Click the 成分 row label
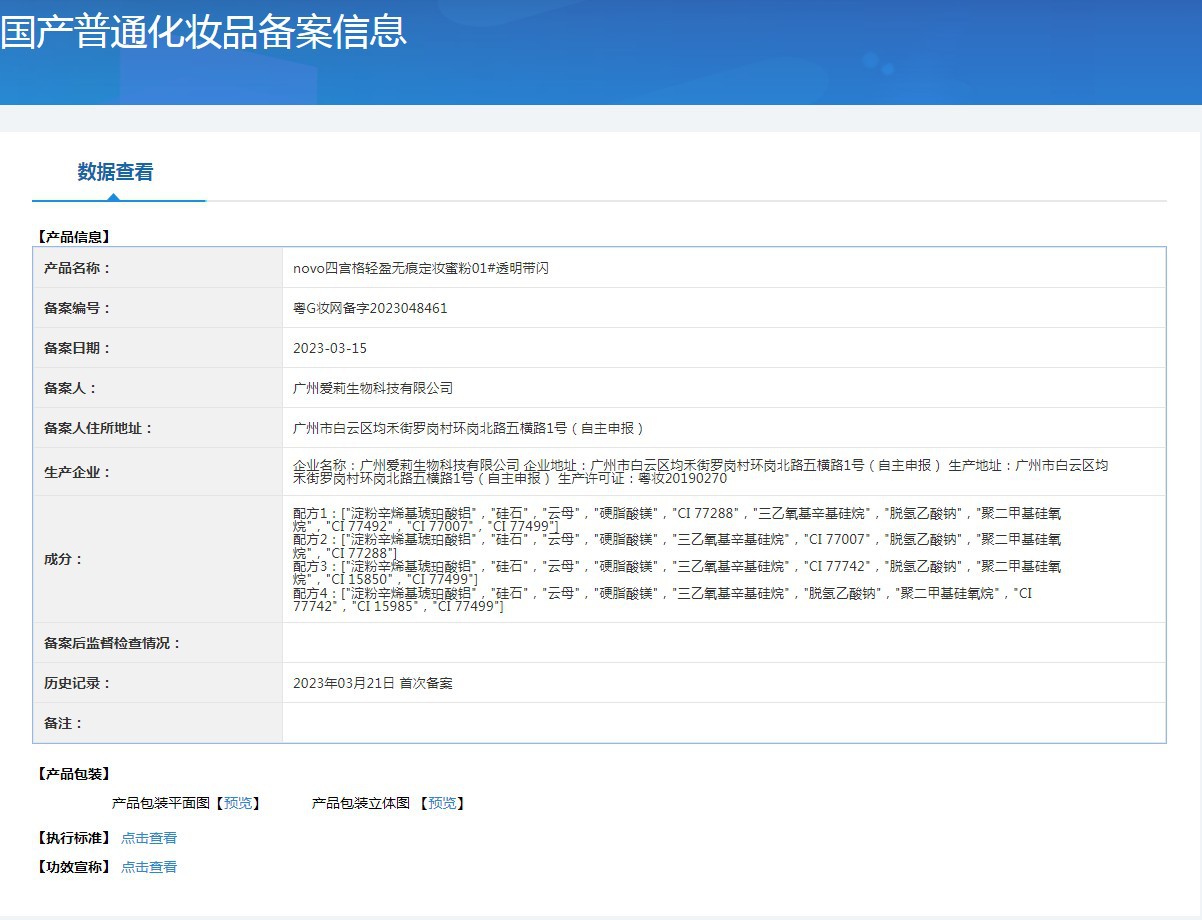 point(64,559)
